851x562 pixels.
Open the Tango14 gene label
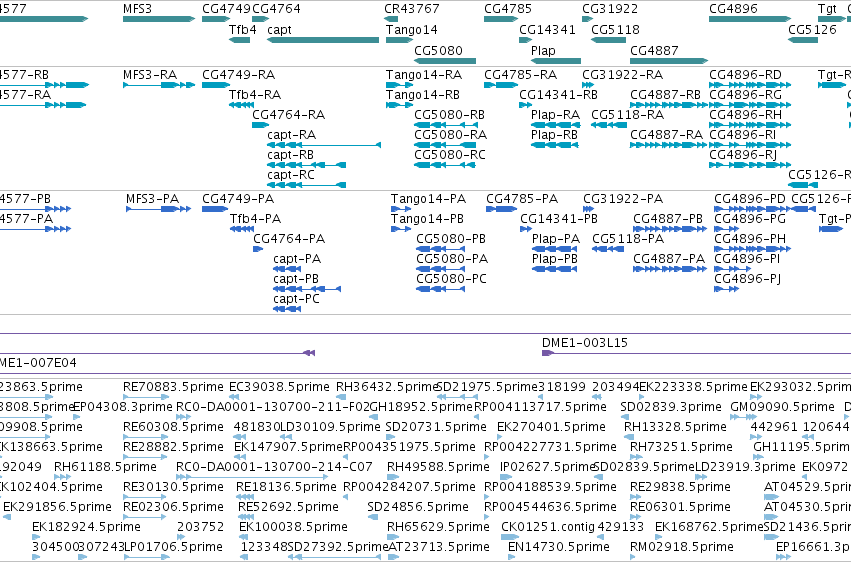click(x=411, y=29)
